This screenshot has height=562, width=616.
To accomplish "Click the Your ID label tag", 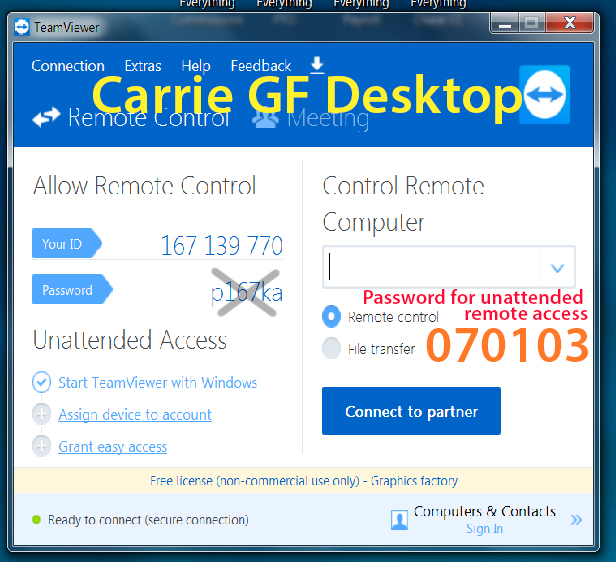I will point(66,243).
